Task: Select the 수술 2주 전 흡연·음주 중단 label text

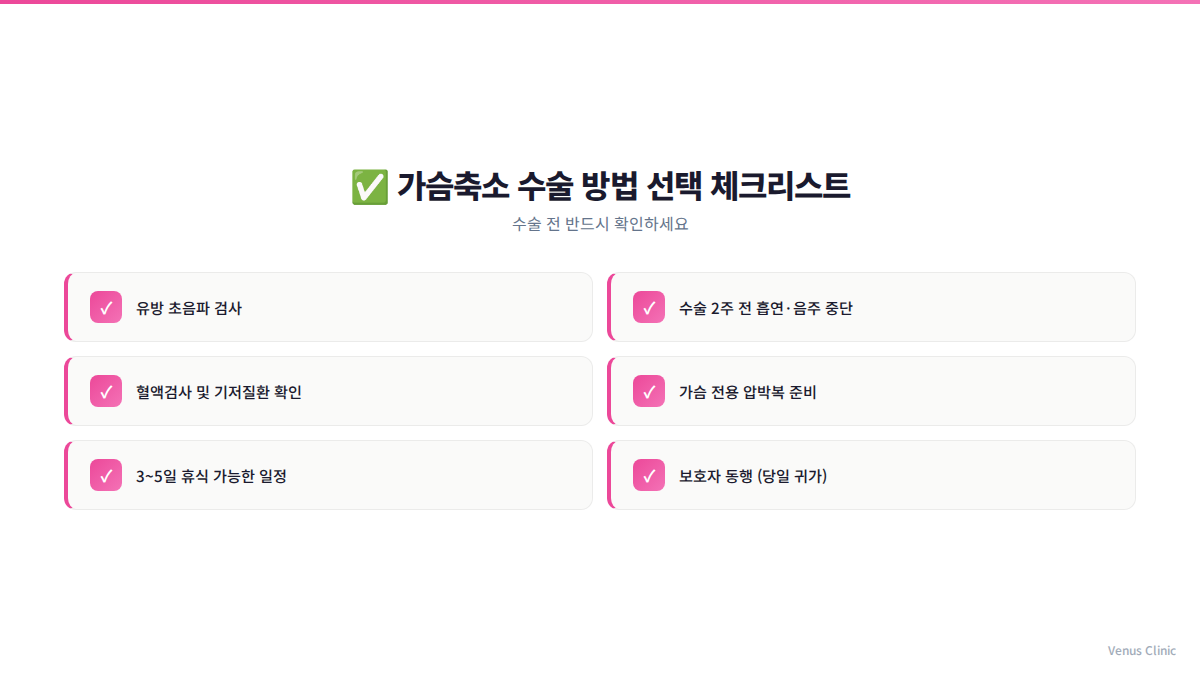Action: 765,308
